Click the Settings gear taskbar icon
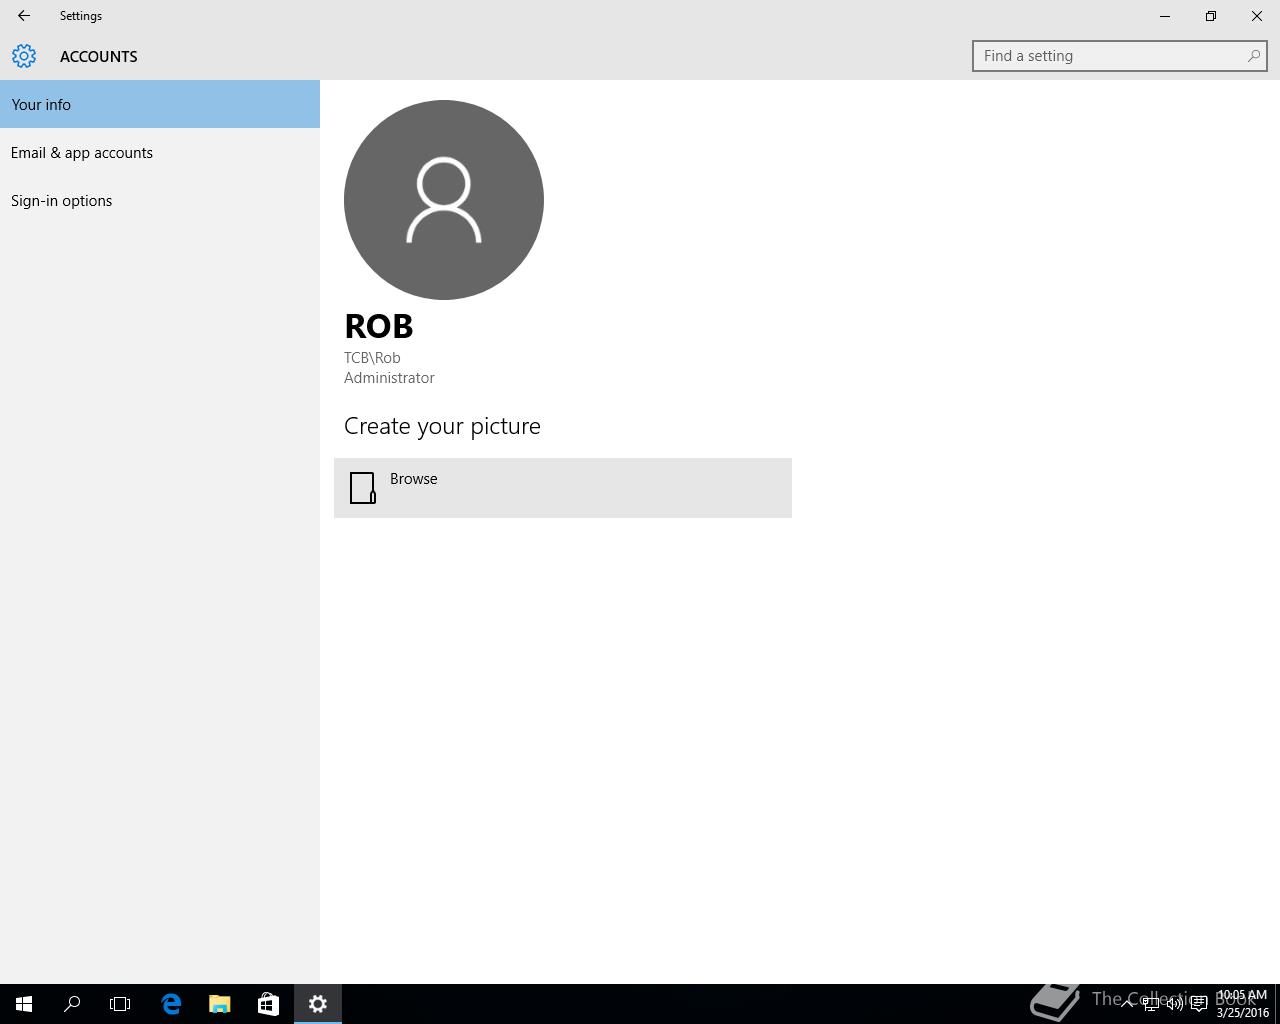 (x=318, y=1004)
